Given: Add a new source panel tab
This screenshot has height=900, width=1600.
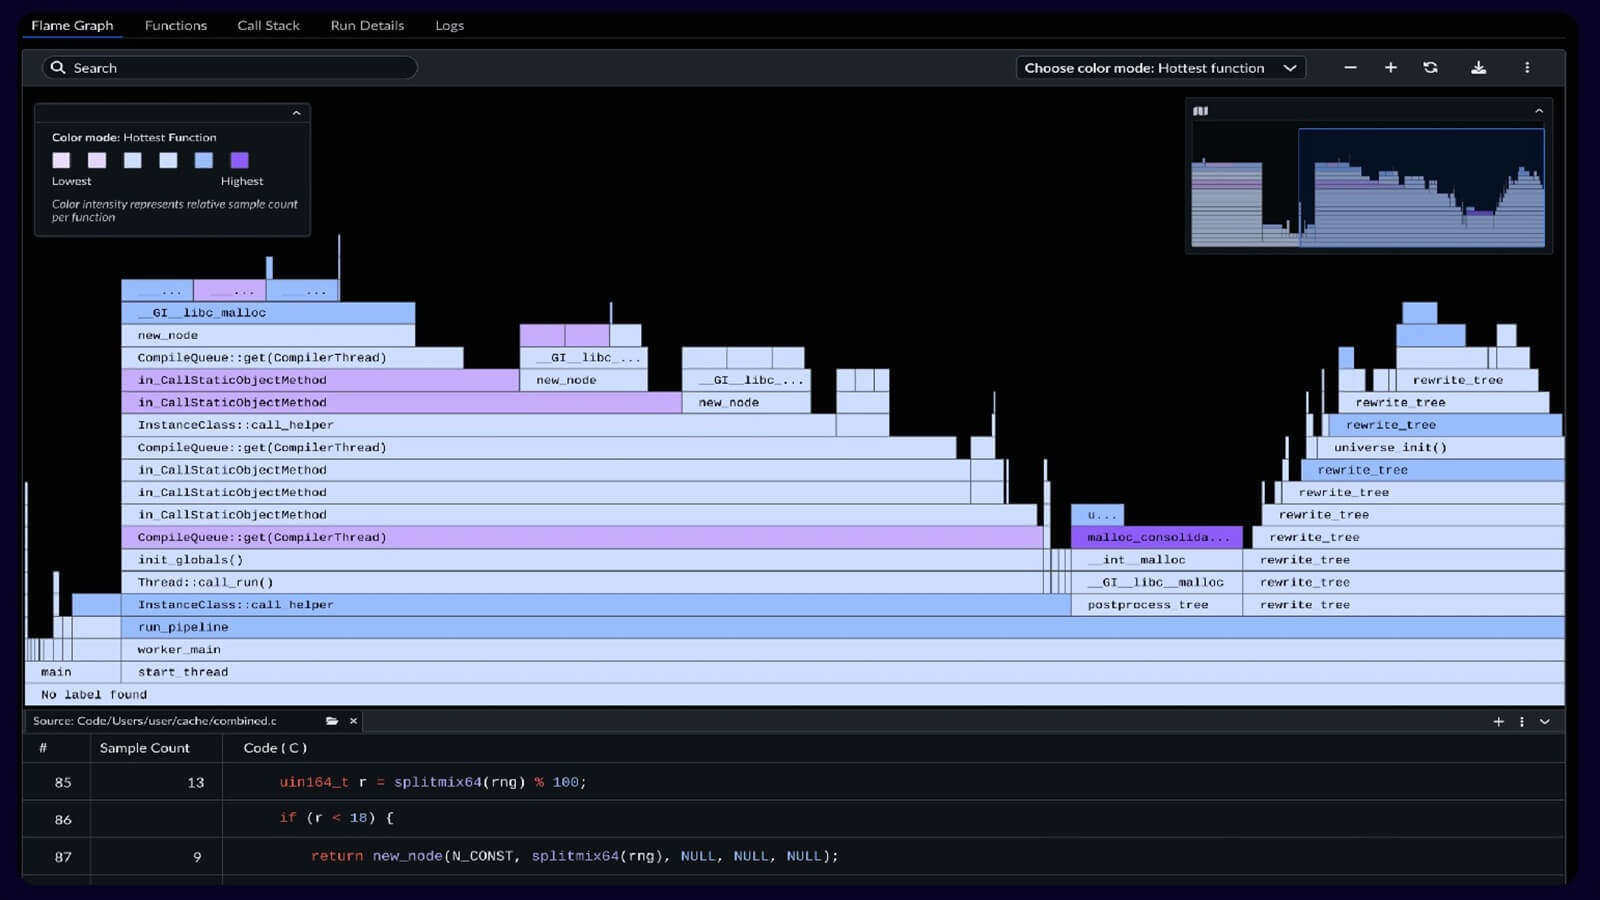Looking at the screenshot, I should coord(1498,722).
